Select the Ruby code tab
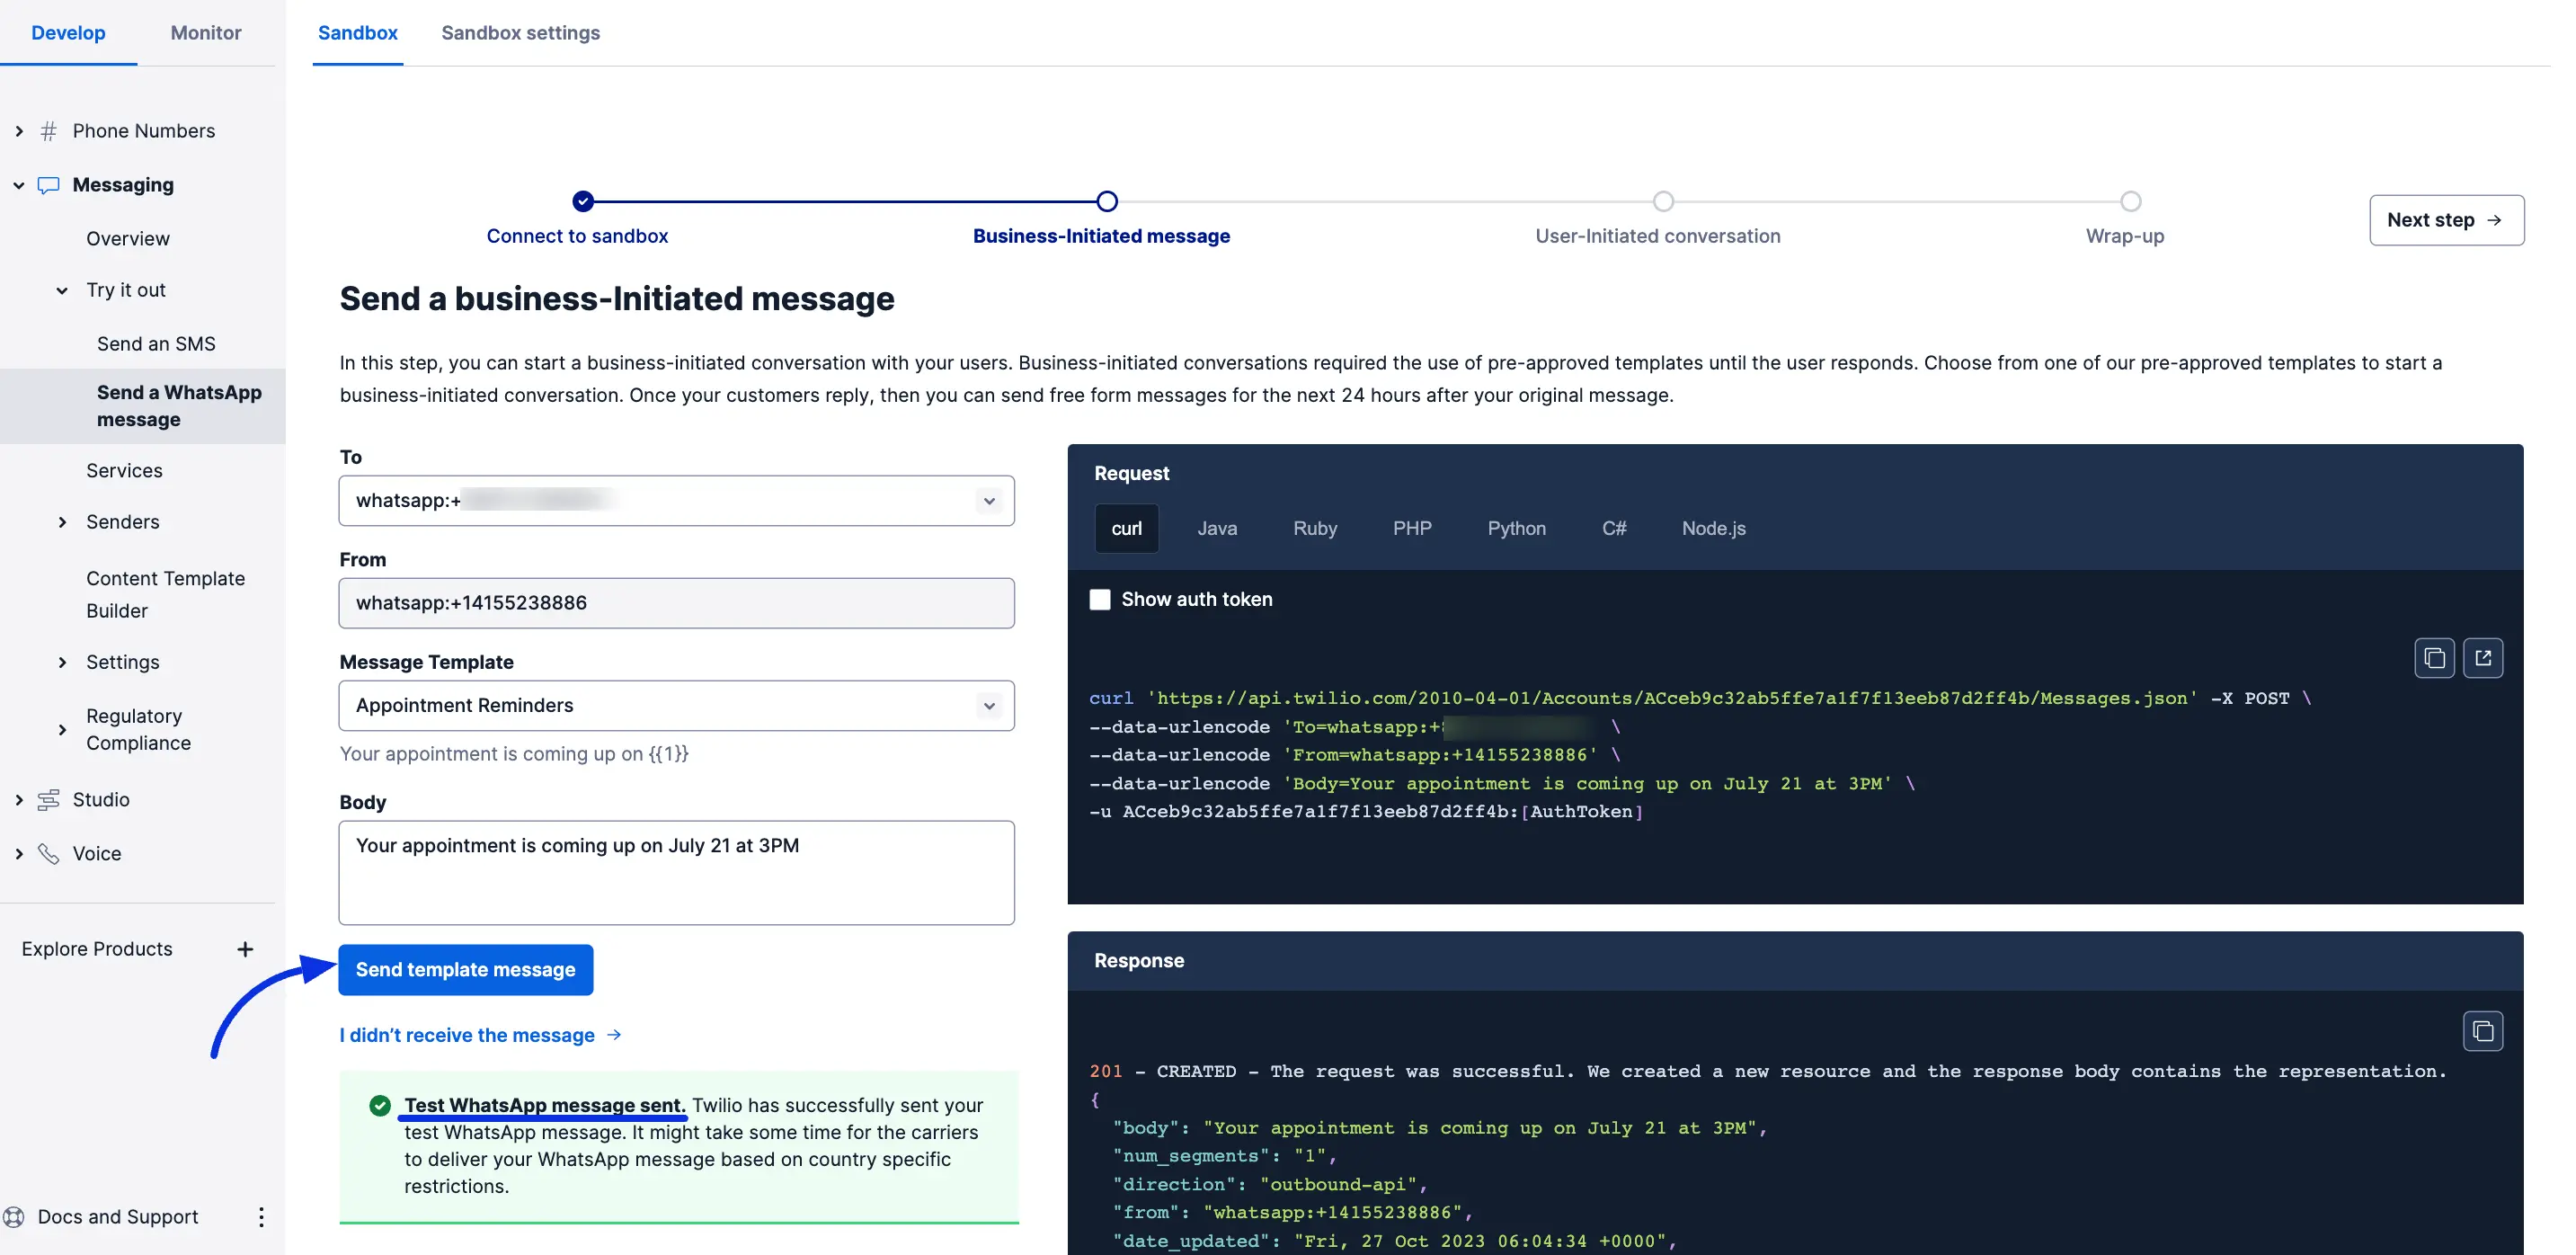Viewport: 2576px width, 1255px height. tap(1315, 528)
